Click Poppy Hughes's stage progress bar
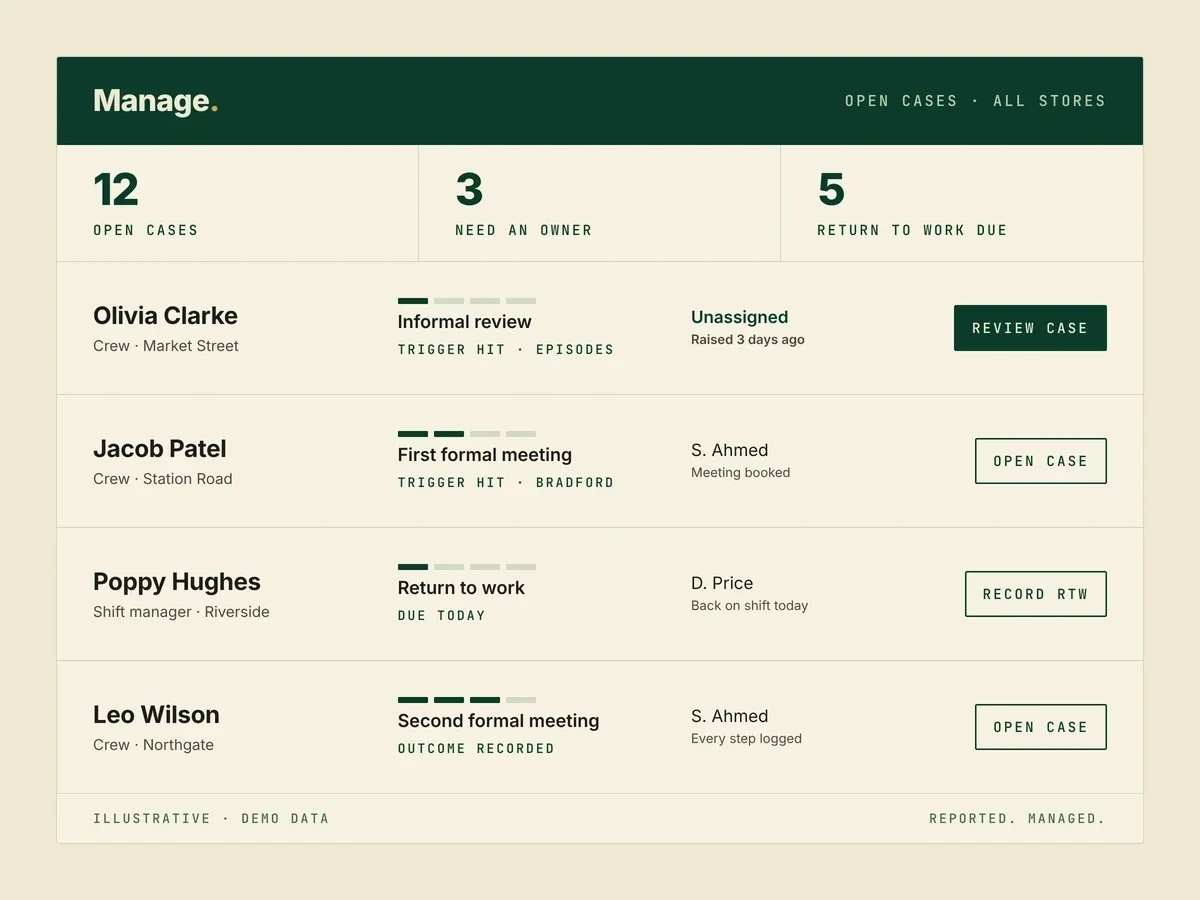The image size is (1200, 900). [x=467, y=567]
